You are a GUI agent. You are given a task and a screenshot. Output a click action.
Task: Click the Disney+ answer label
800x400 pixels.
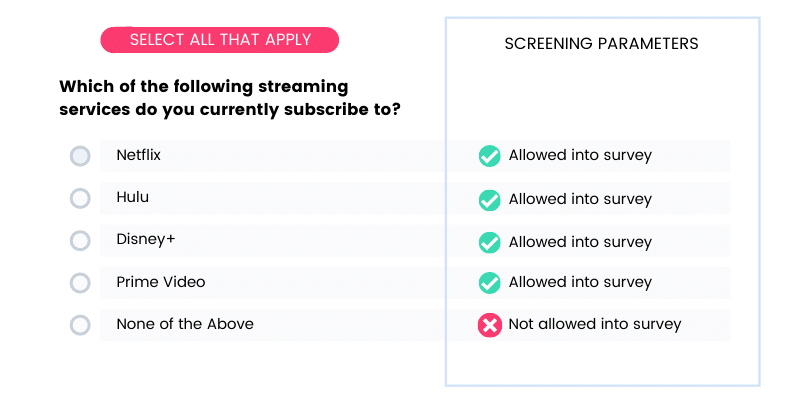(145, 239)
